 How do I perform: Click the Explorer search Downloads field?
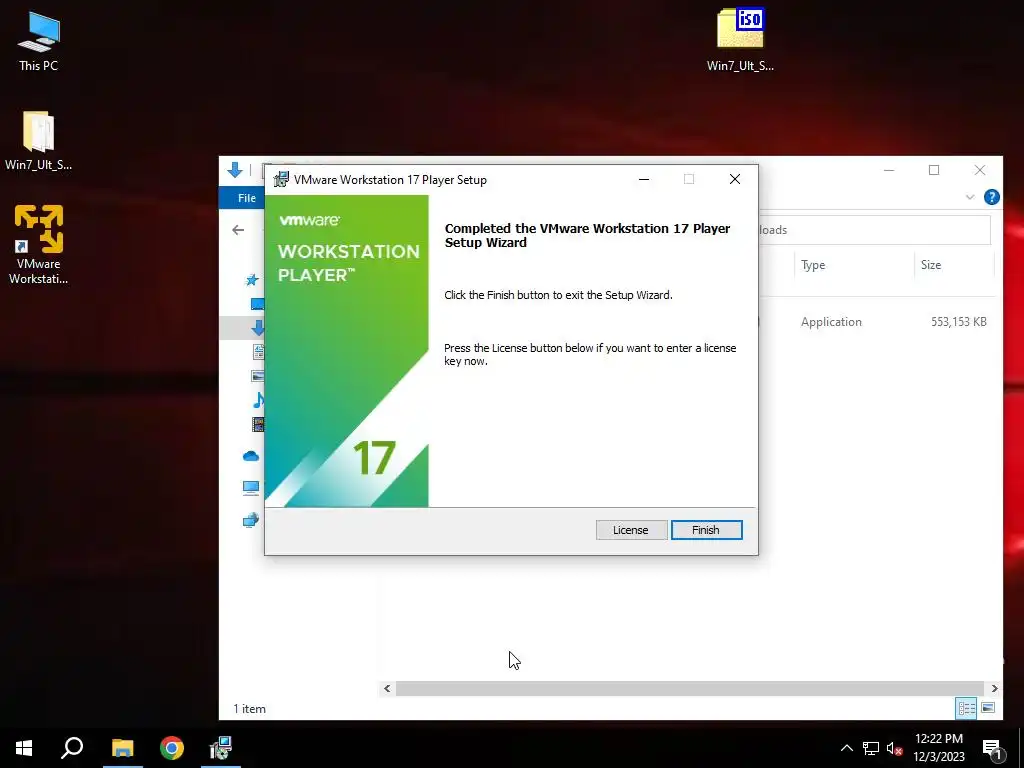pos(874,230)
